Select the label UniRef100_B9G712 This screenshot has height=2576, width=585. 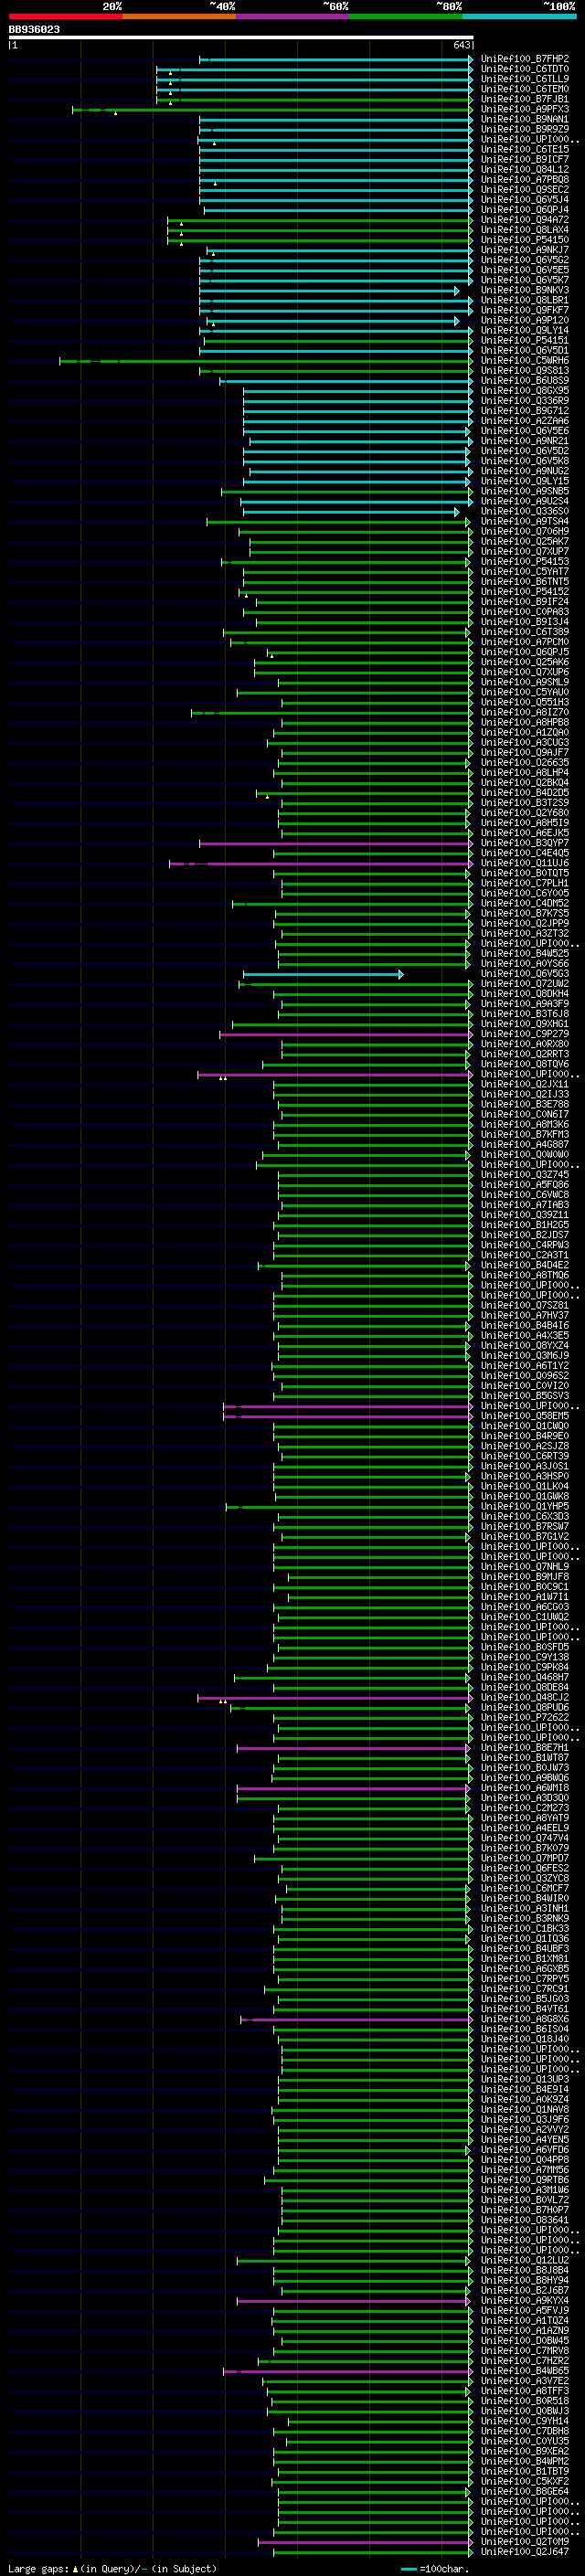(524, 411)
